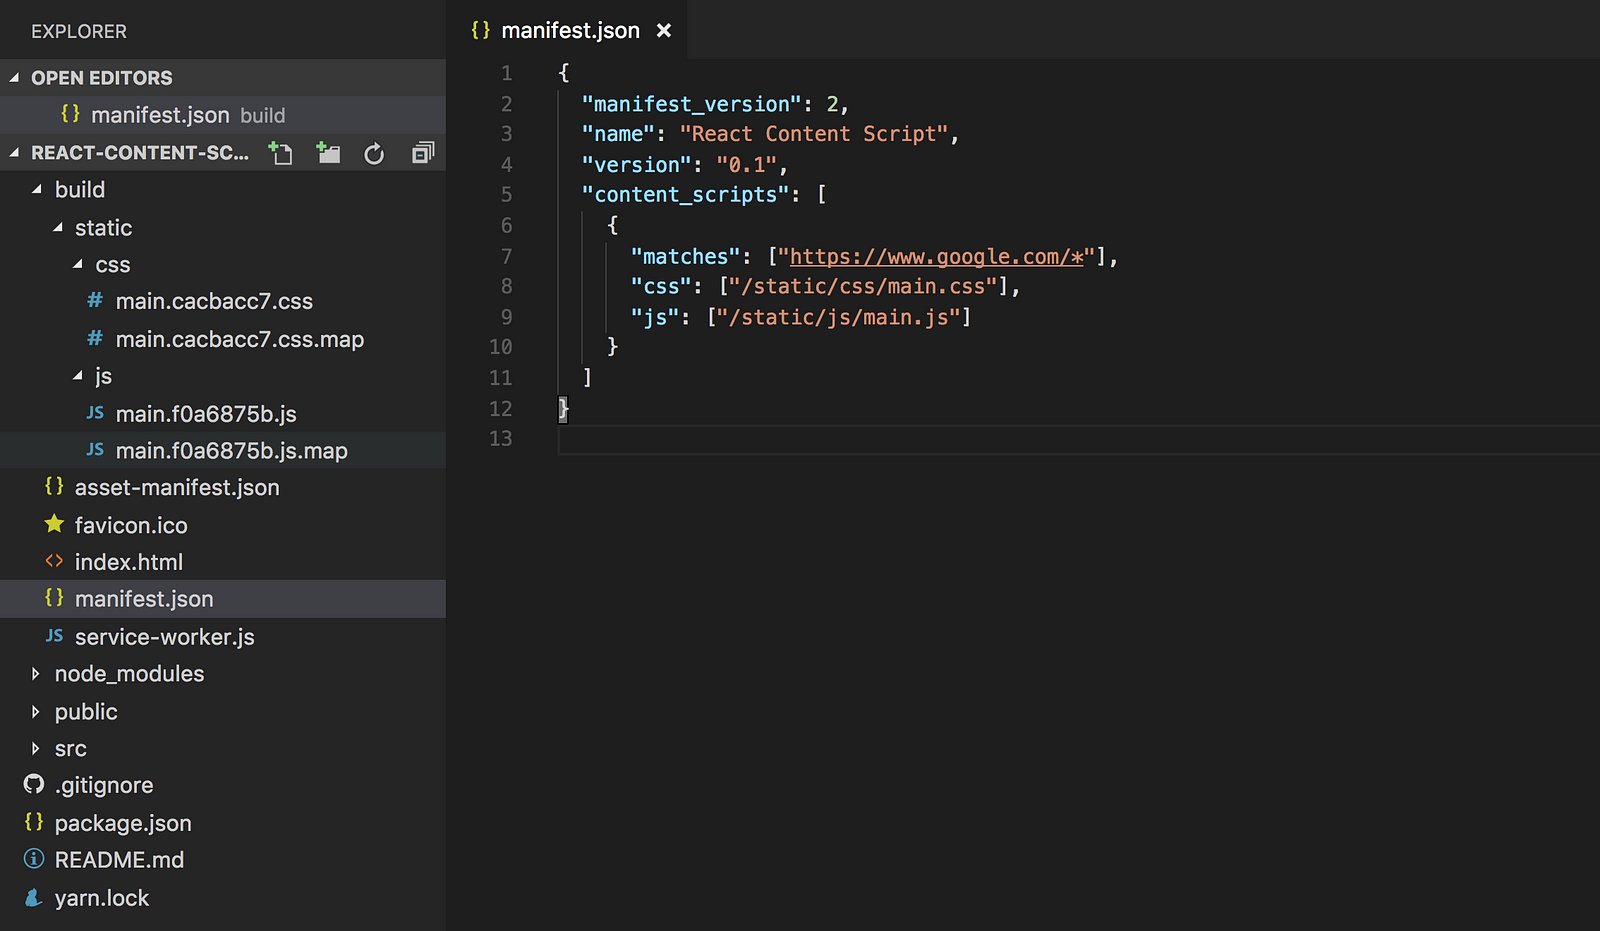Click the New Folder icon in explorer header

[x=328, y=153]
